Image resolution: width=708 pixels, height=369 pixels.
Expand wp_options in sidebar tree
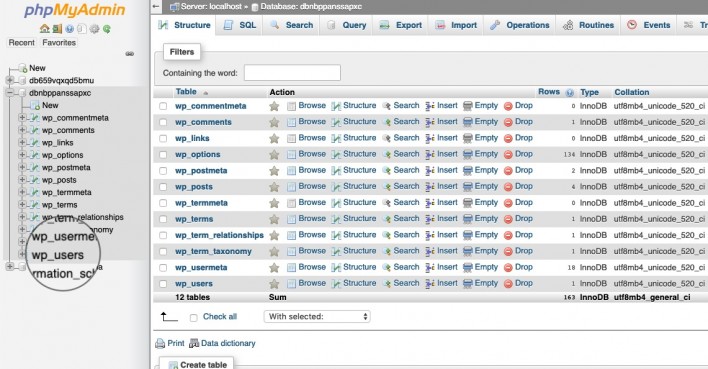pyautogui.click(x=22, y=155)
